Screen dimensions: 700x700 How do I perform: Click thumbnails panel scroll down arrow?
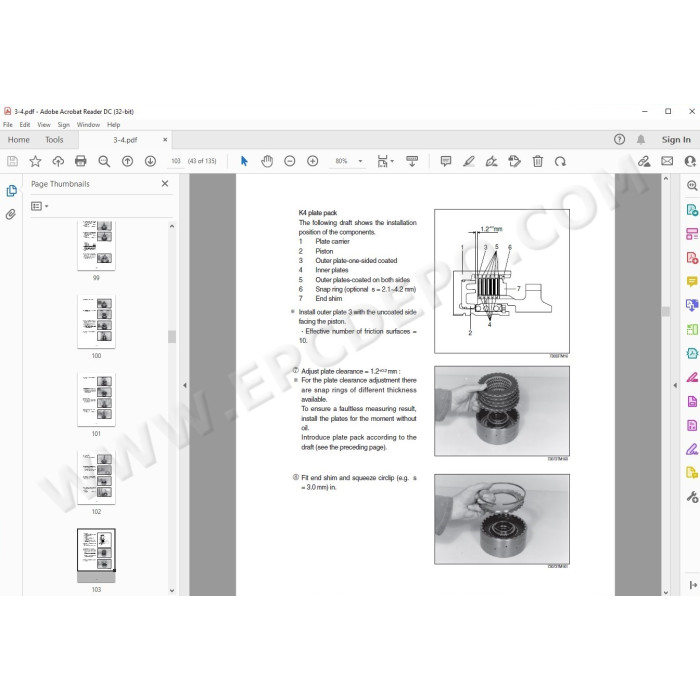pyautogui.click(x=172, y=590)
